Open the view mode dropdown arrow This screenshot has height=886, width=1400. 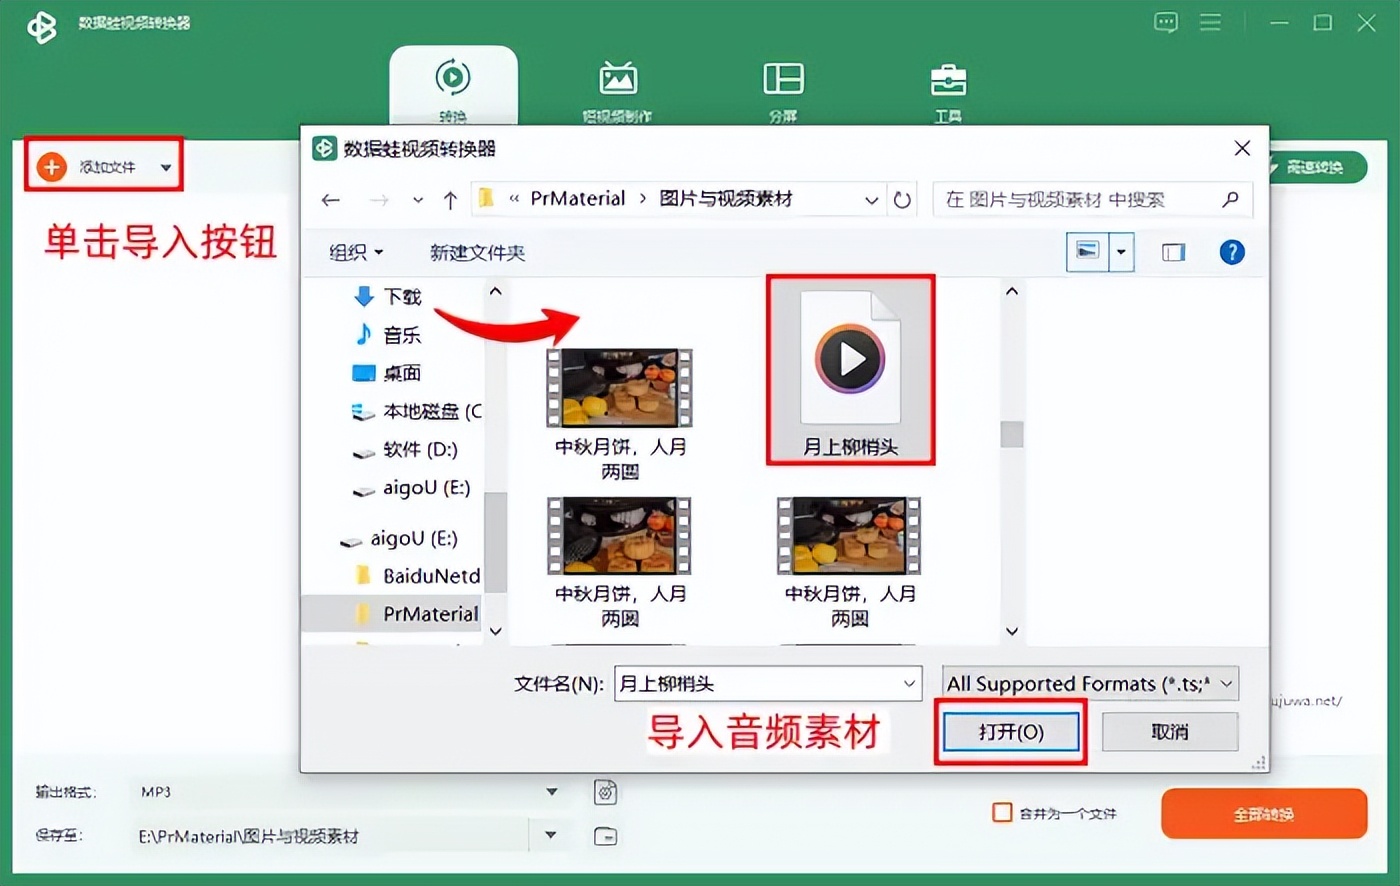pos(1121,252)
